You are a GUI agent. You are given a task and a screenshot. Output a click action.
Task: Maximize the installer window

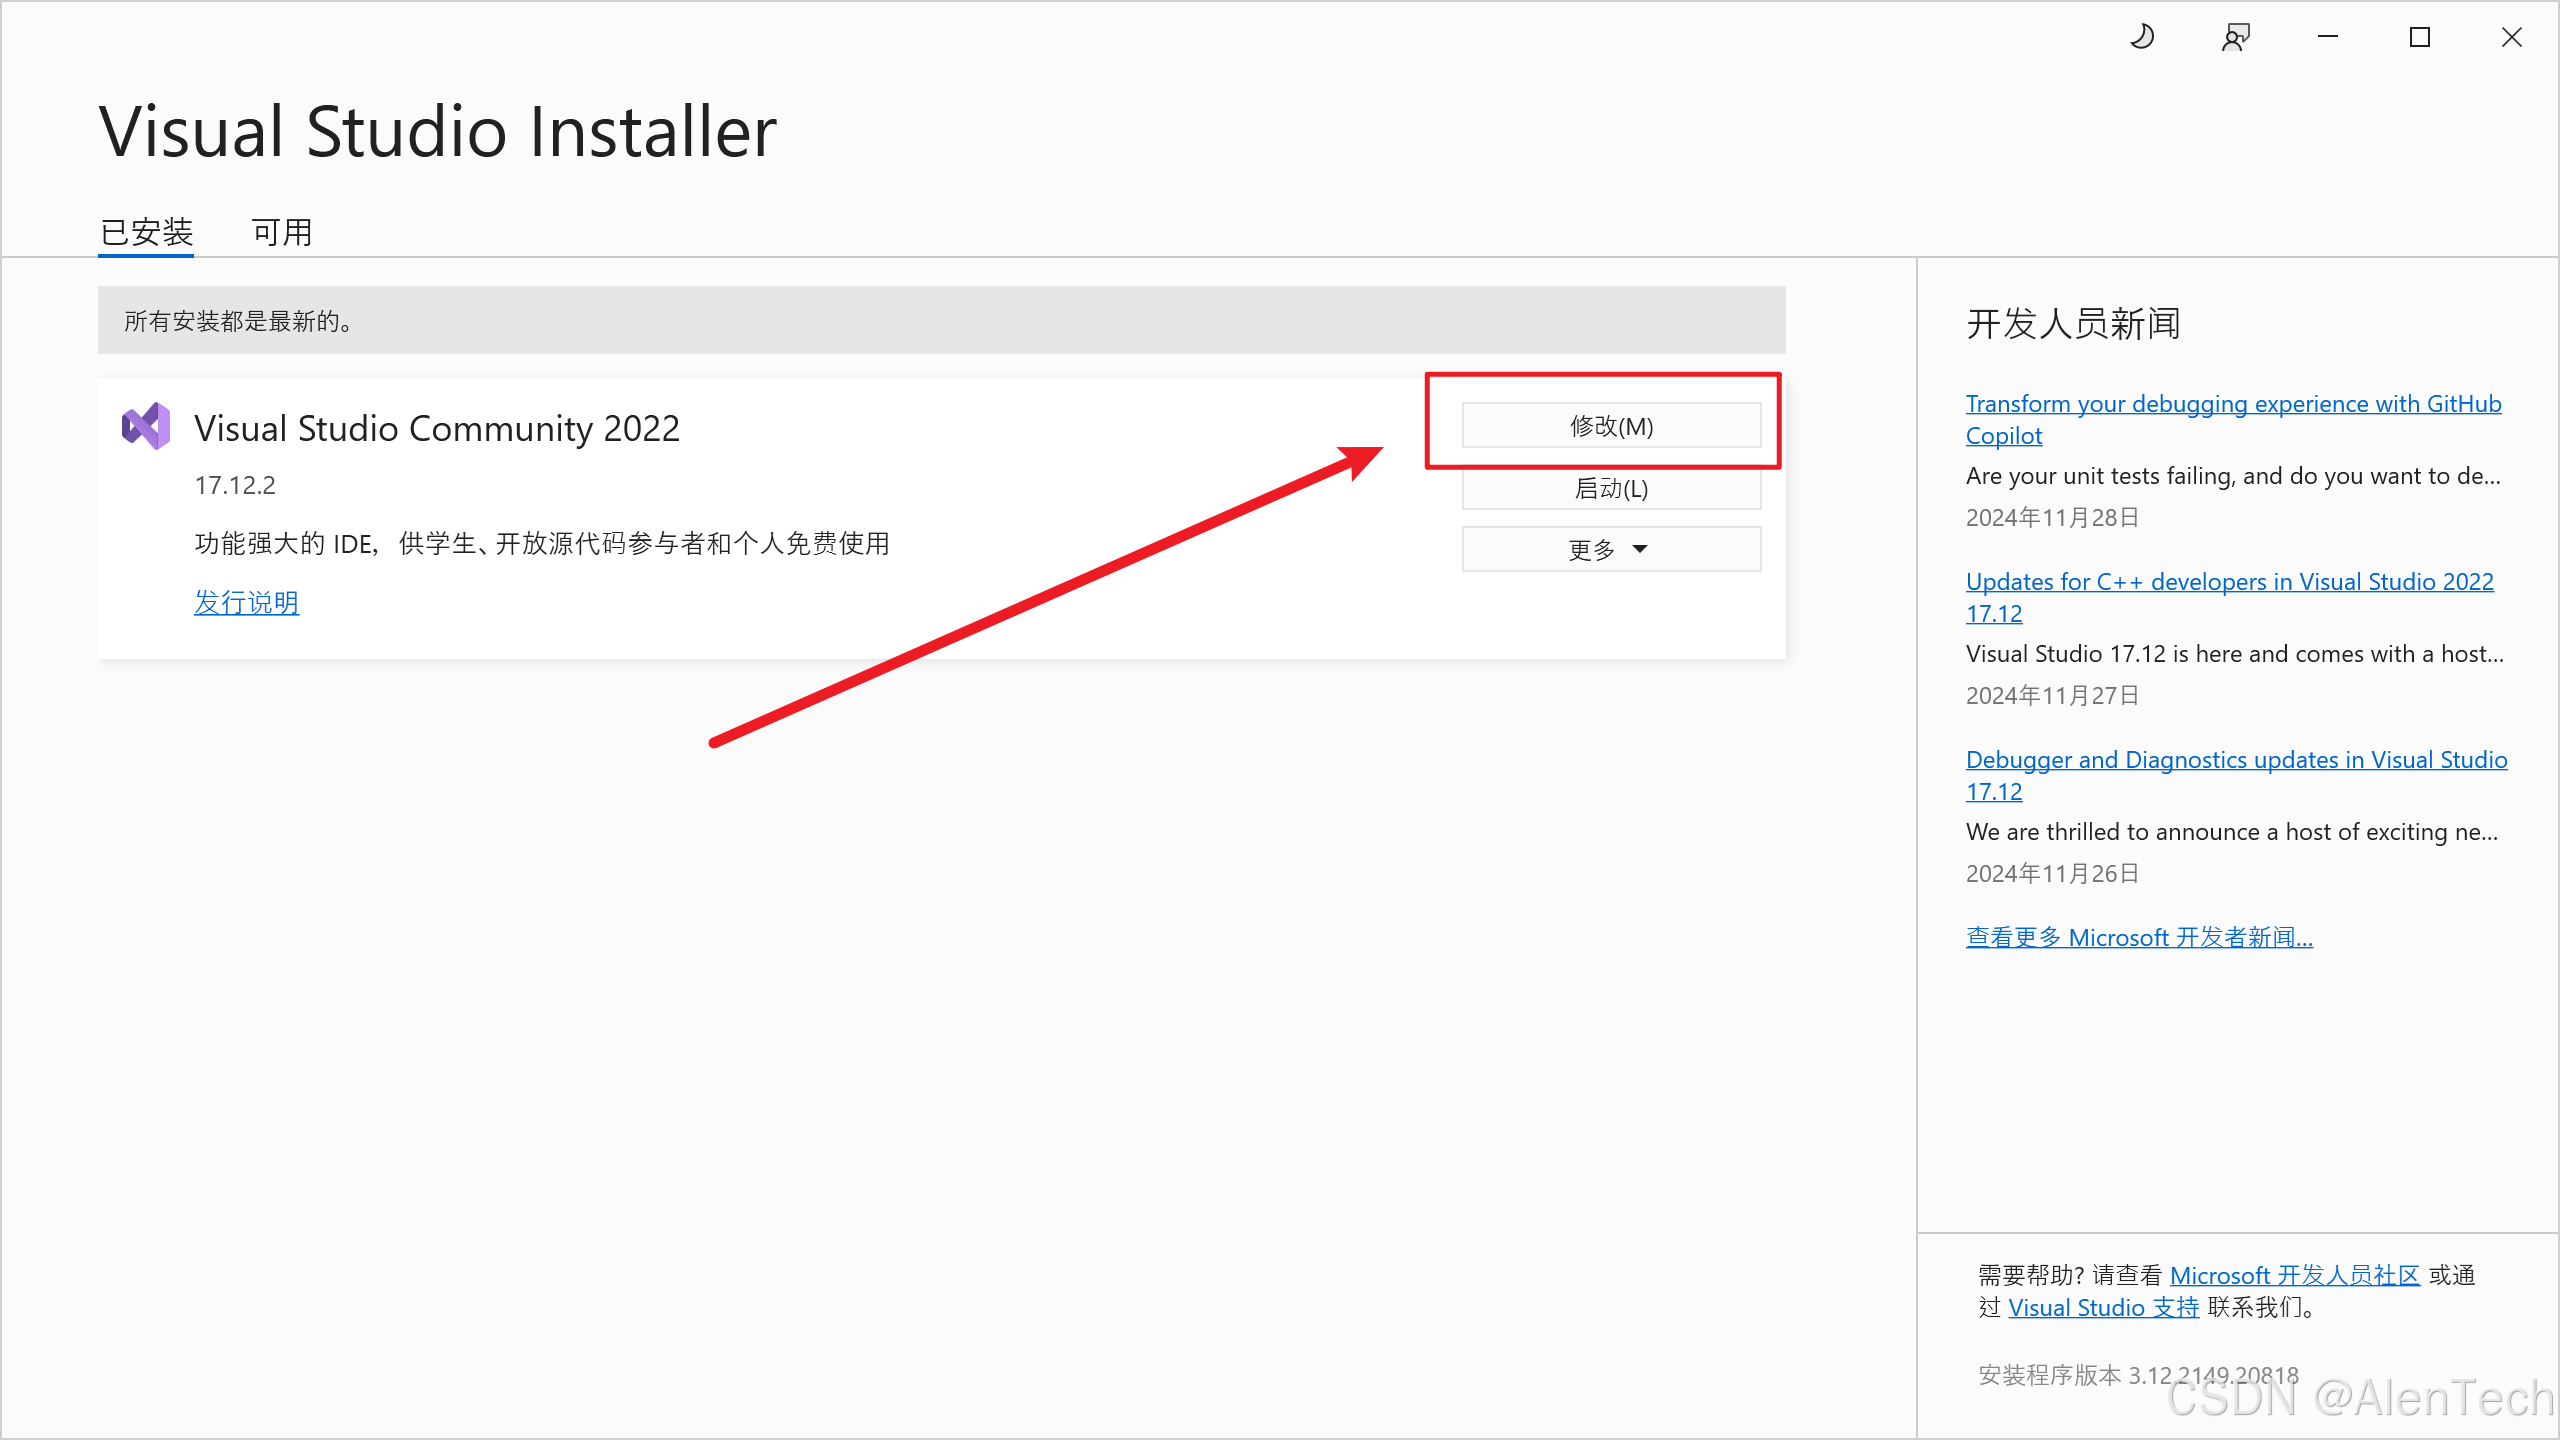[x=2420, y=38]
